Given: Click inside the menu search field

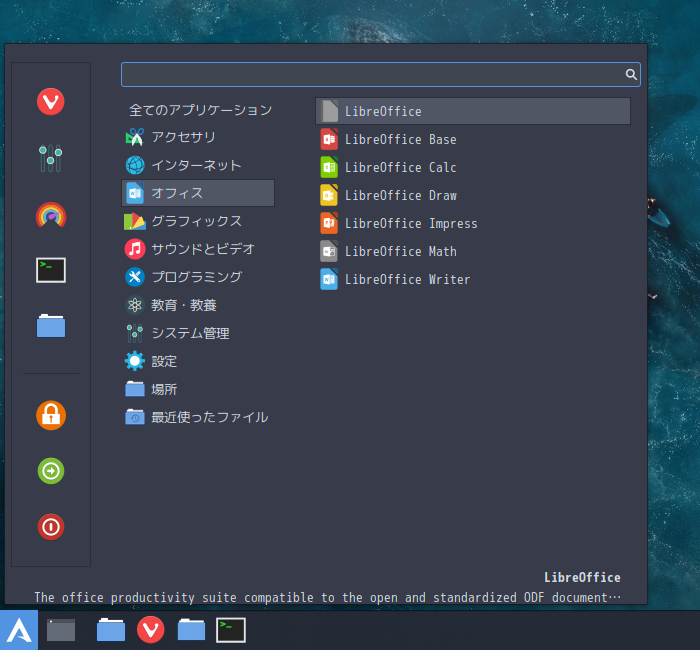Looking at the screenshot, I should pyautogui.click(x=380, y=74).
